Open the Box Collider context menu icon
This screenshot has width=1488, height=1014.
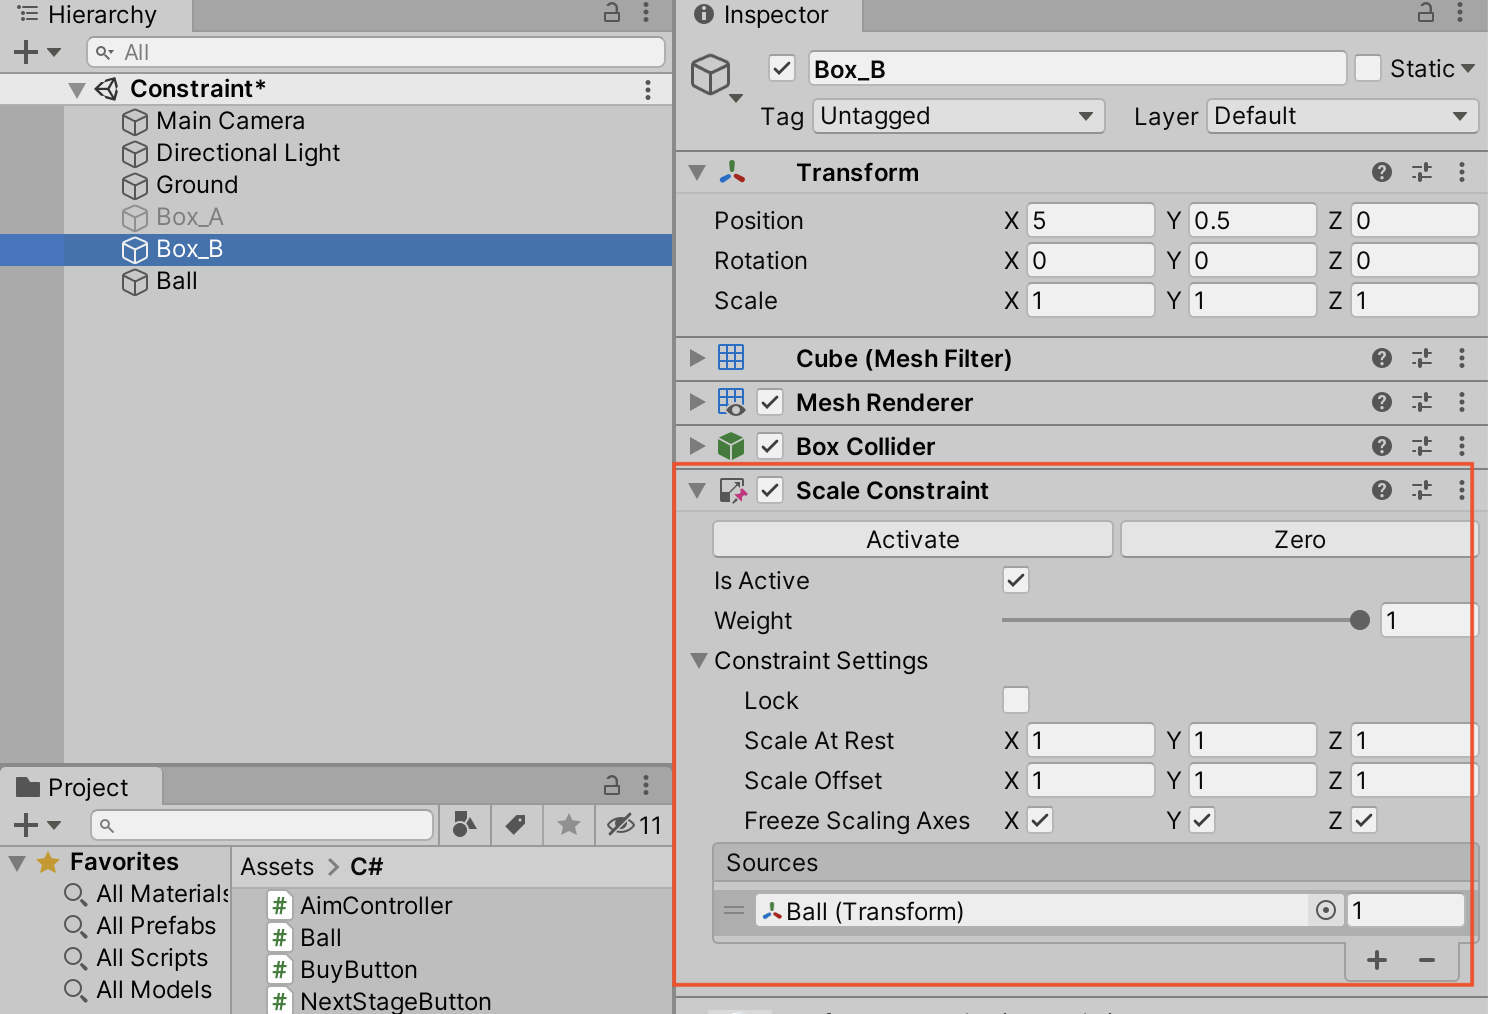point(1461,446)
